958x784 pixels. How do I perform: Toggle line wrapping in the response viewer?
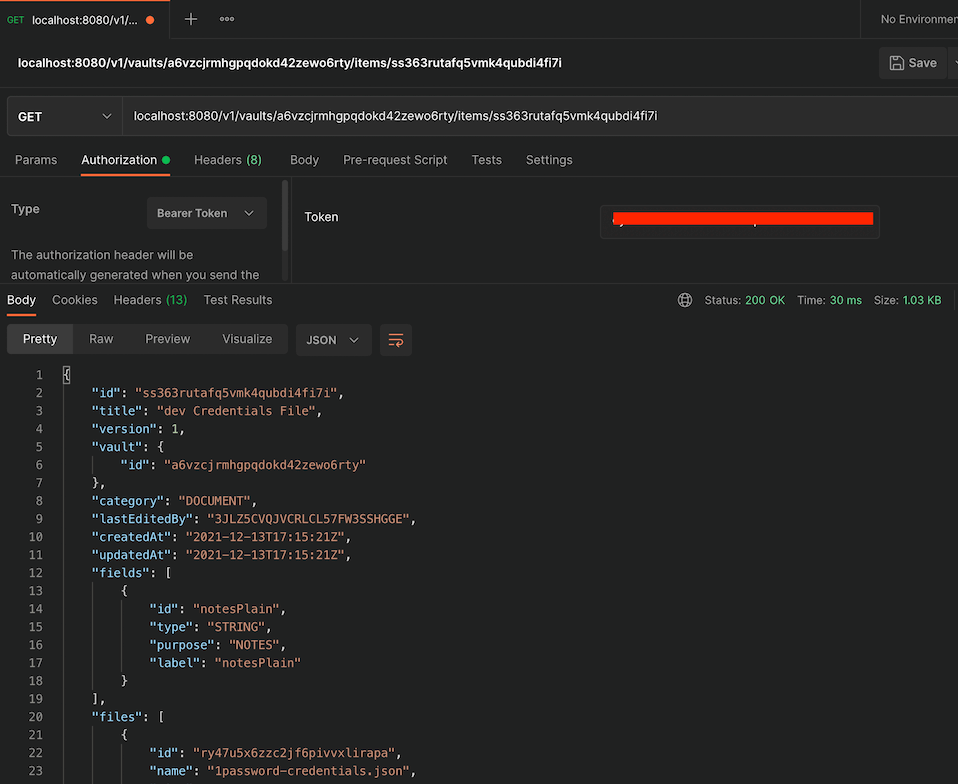click(x=396, y=340)
